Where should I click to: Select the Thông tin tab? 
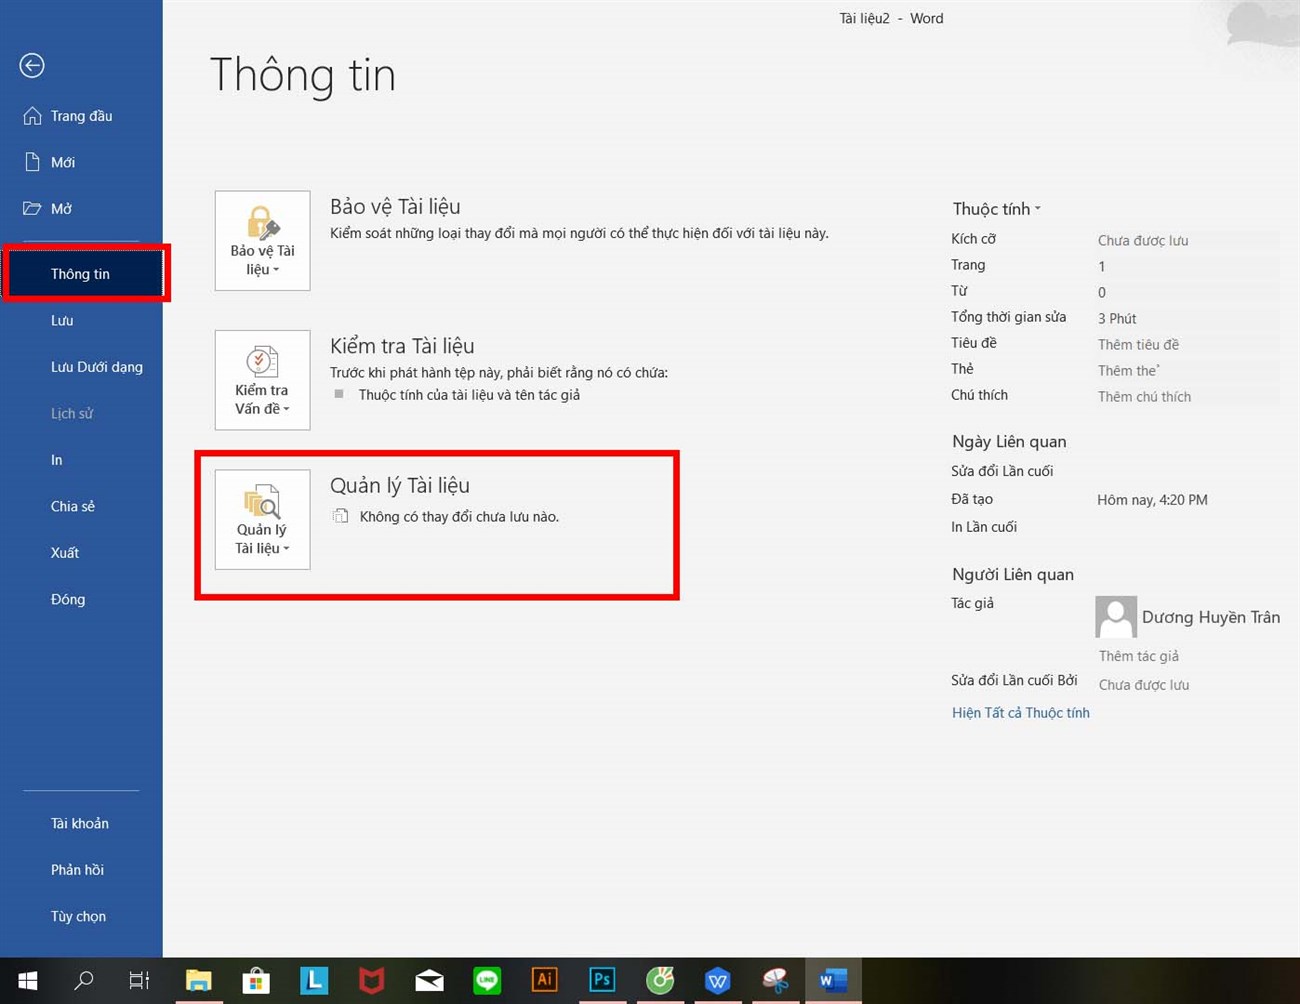81,274
